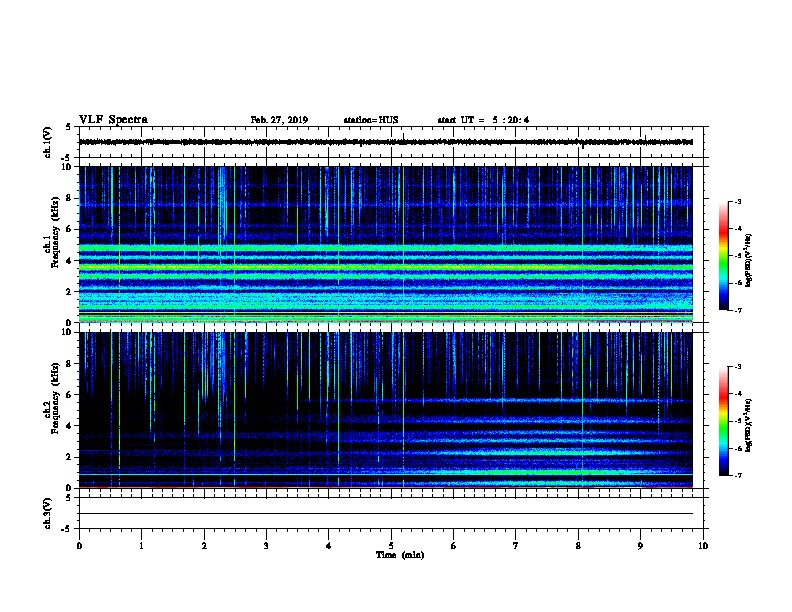Click tick label "5" on the time axis
The image size is (792, 612).
(391, 546)
